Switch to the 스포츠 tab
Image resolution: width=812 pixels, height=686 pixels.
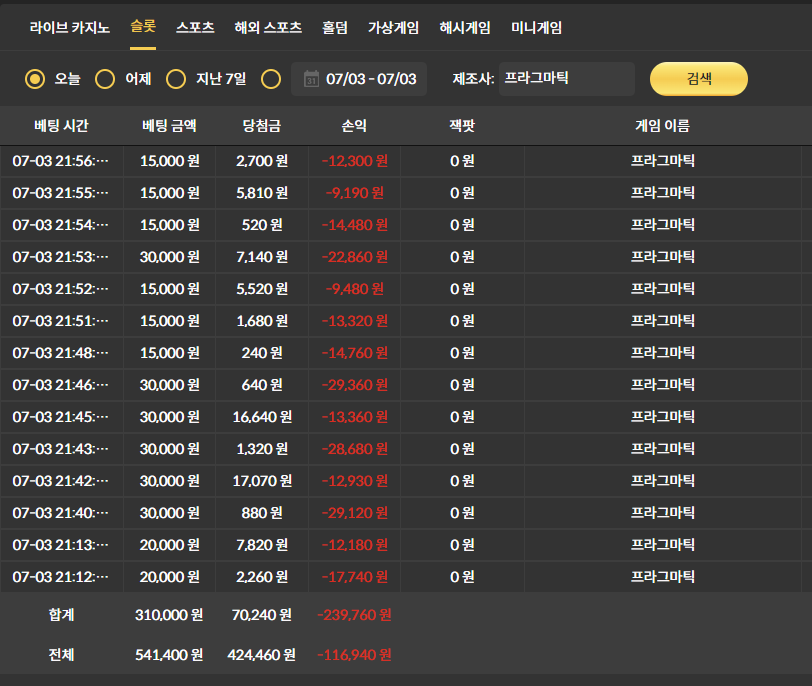[x=195, y=27]
